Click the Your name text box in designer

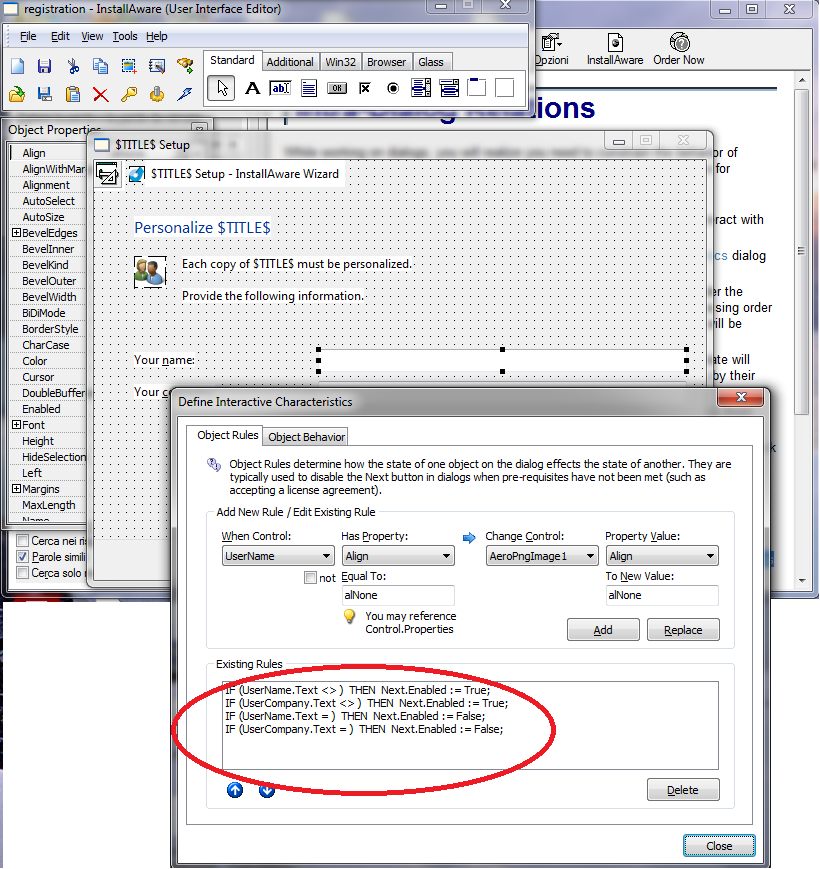[502, 360]
